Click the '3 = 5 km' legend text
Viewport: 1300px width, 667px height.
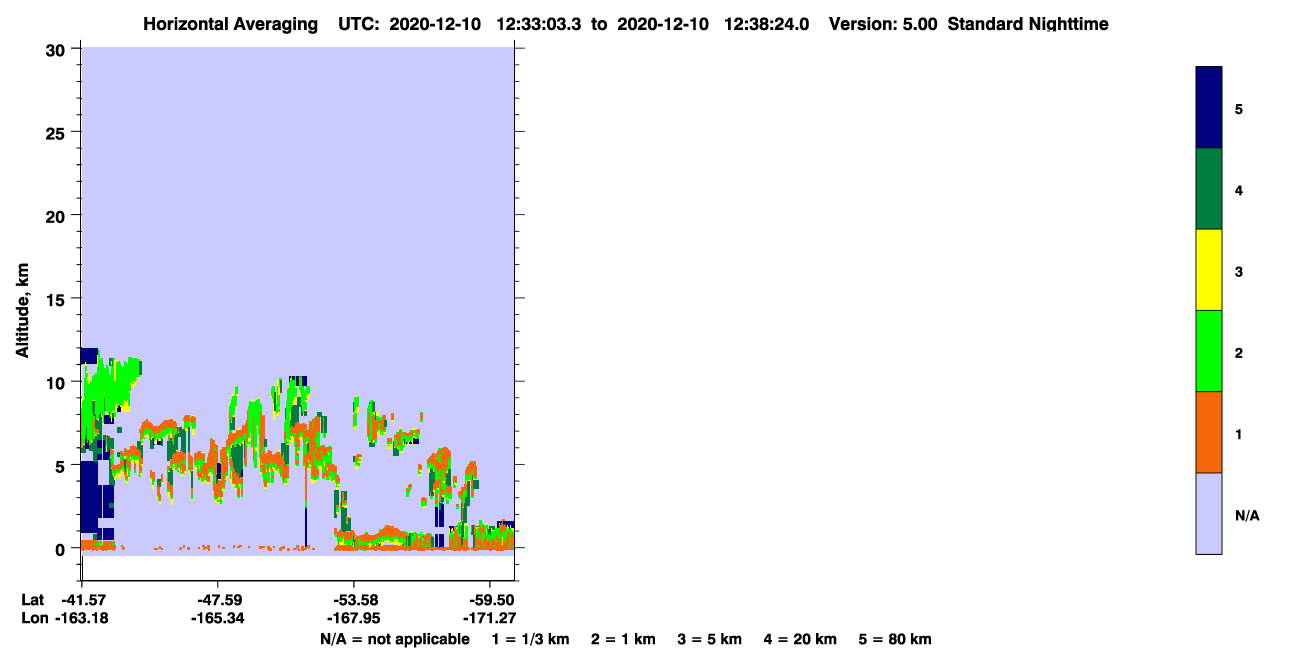tap(710, 639)
